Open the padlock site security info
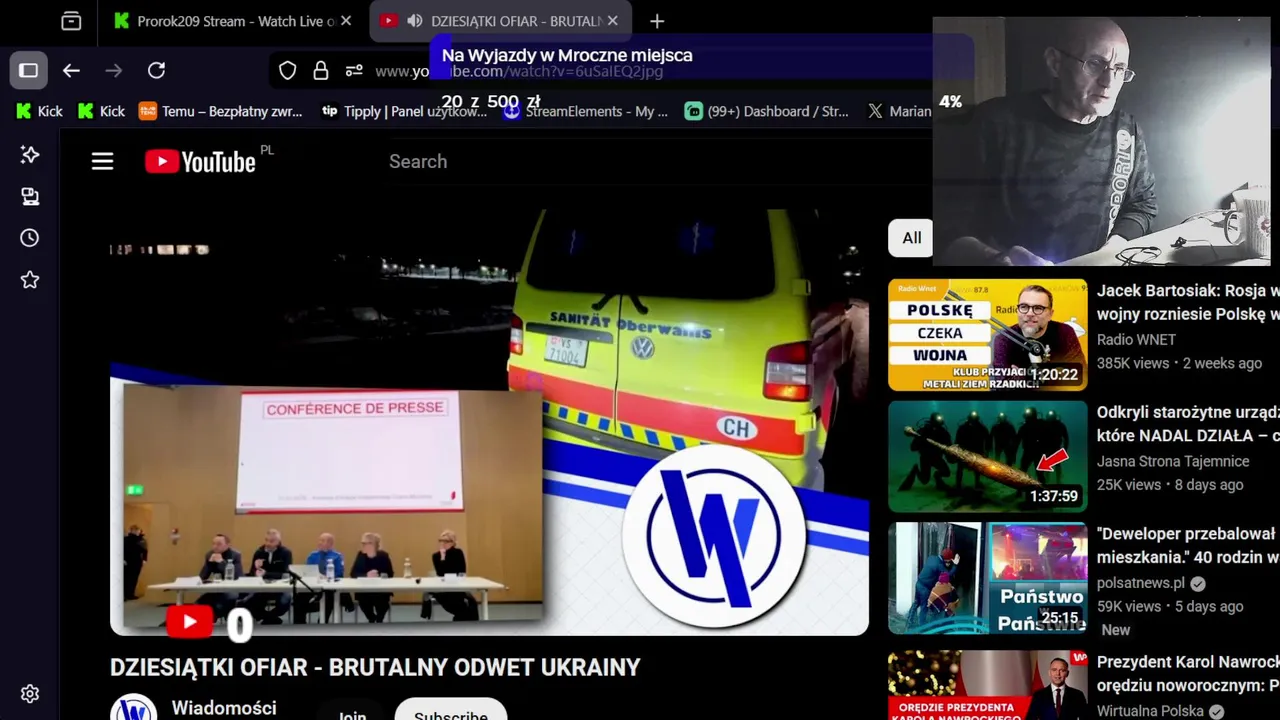This screenshot has height=720, width=1280. [x=321, y=71]
